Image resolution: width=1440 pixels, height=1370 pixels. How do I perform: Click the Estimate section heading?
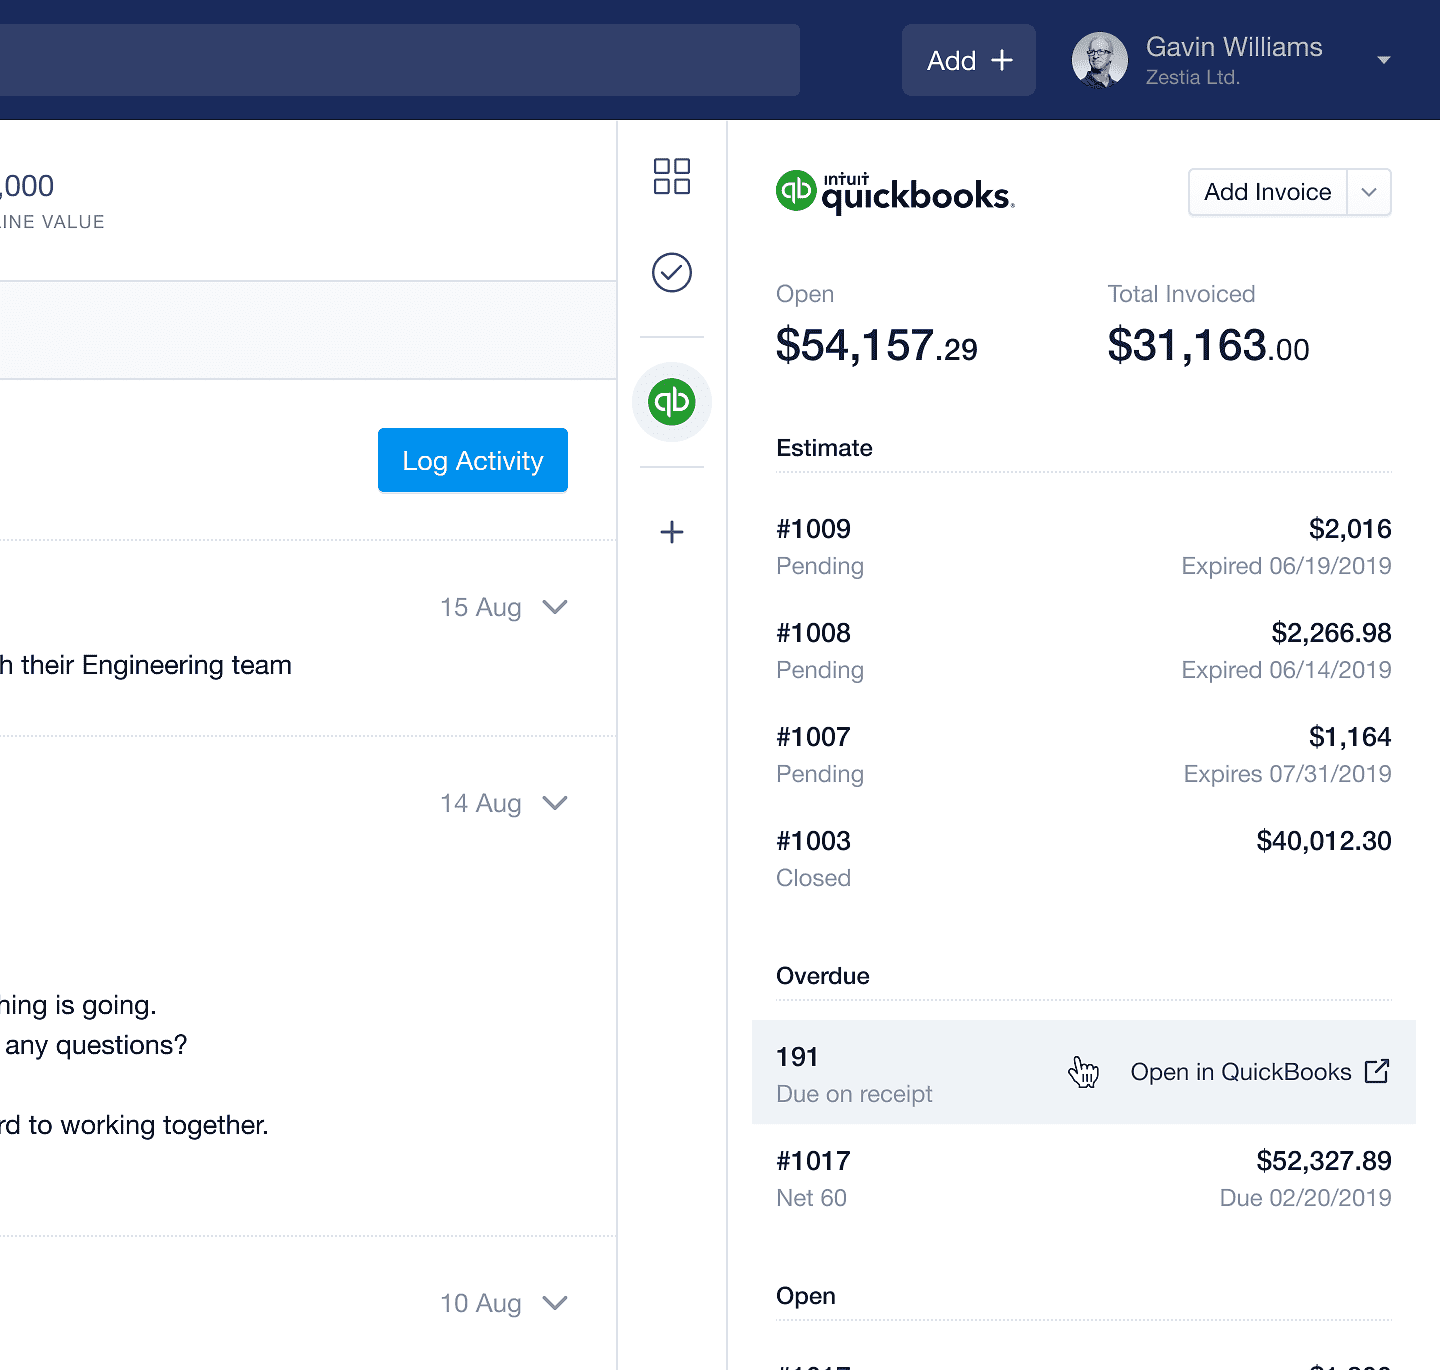(824, 448)
